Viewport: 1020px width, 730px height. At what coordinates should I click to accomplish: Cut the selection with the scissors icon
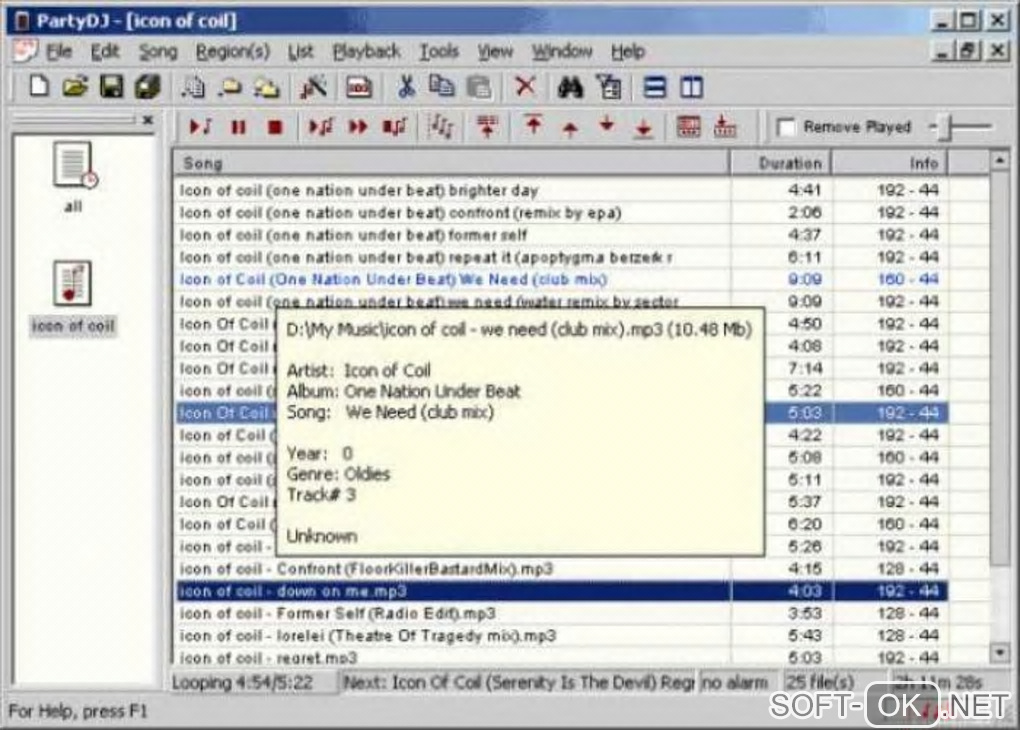pyautogui.click(x=406, y=87)
